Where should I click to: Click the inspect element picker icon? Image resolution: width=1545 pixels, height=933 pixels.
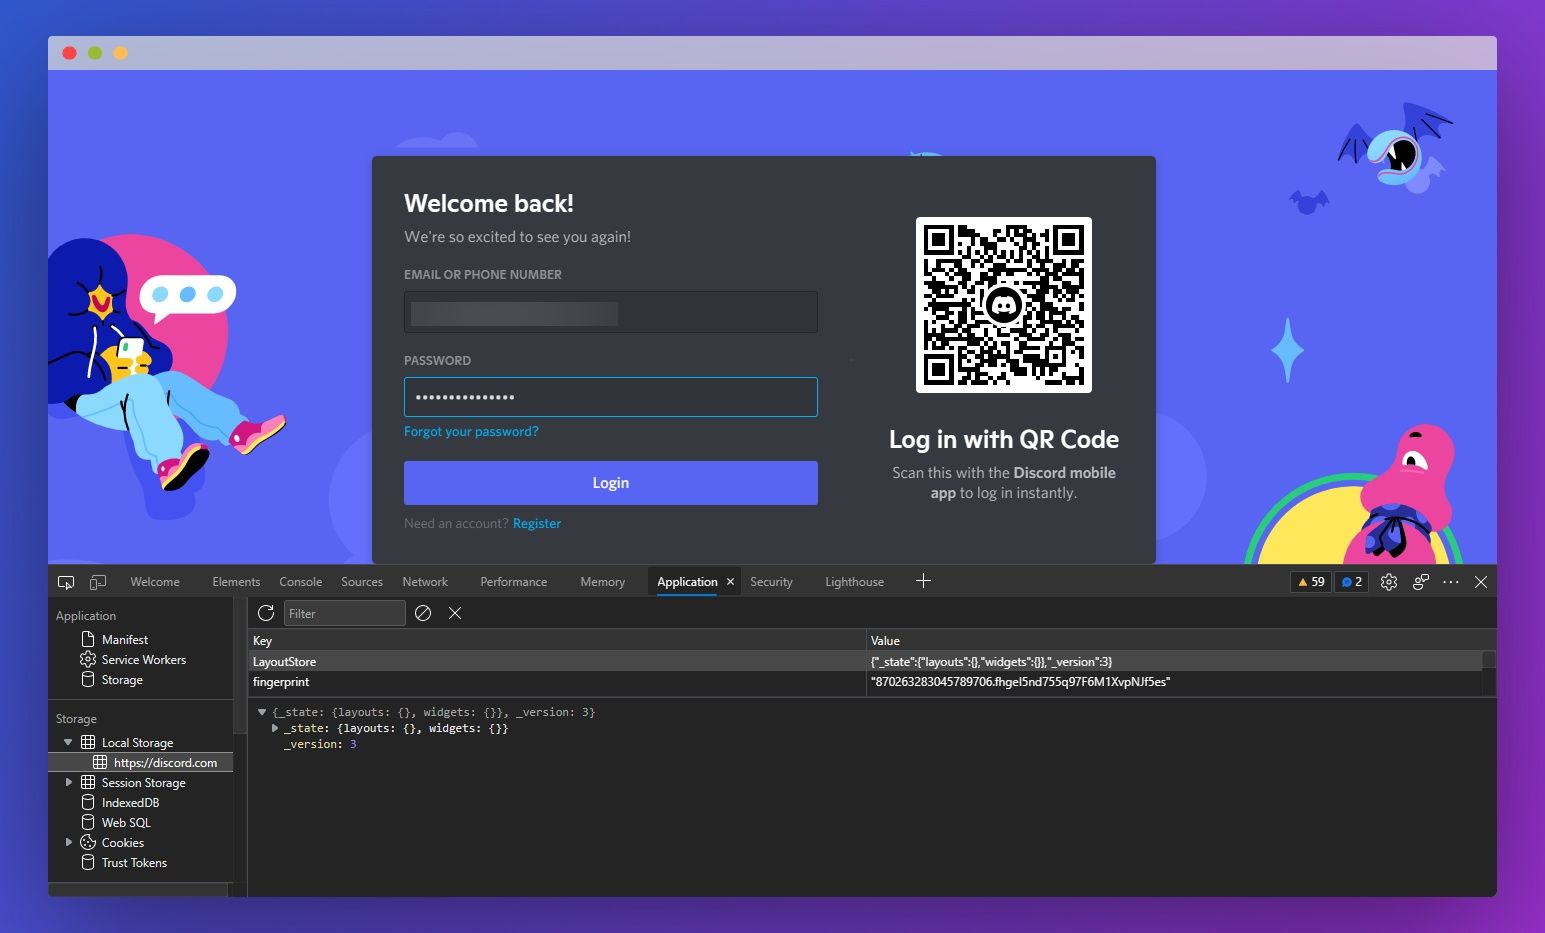pyautogui.click(x=66, y=582)
